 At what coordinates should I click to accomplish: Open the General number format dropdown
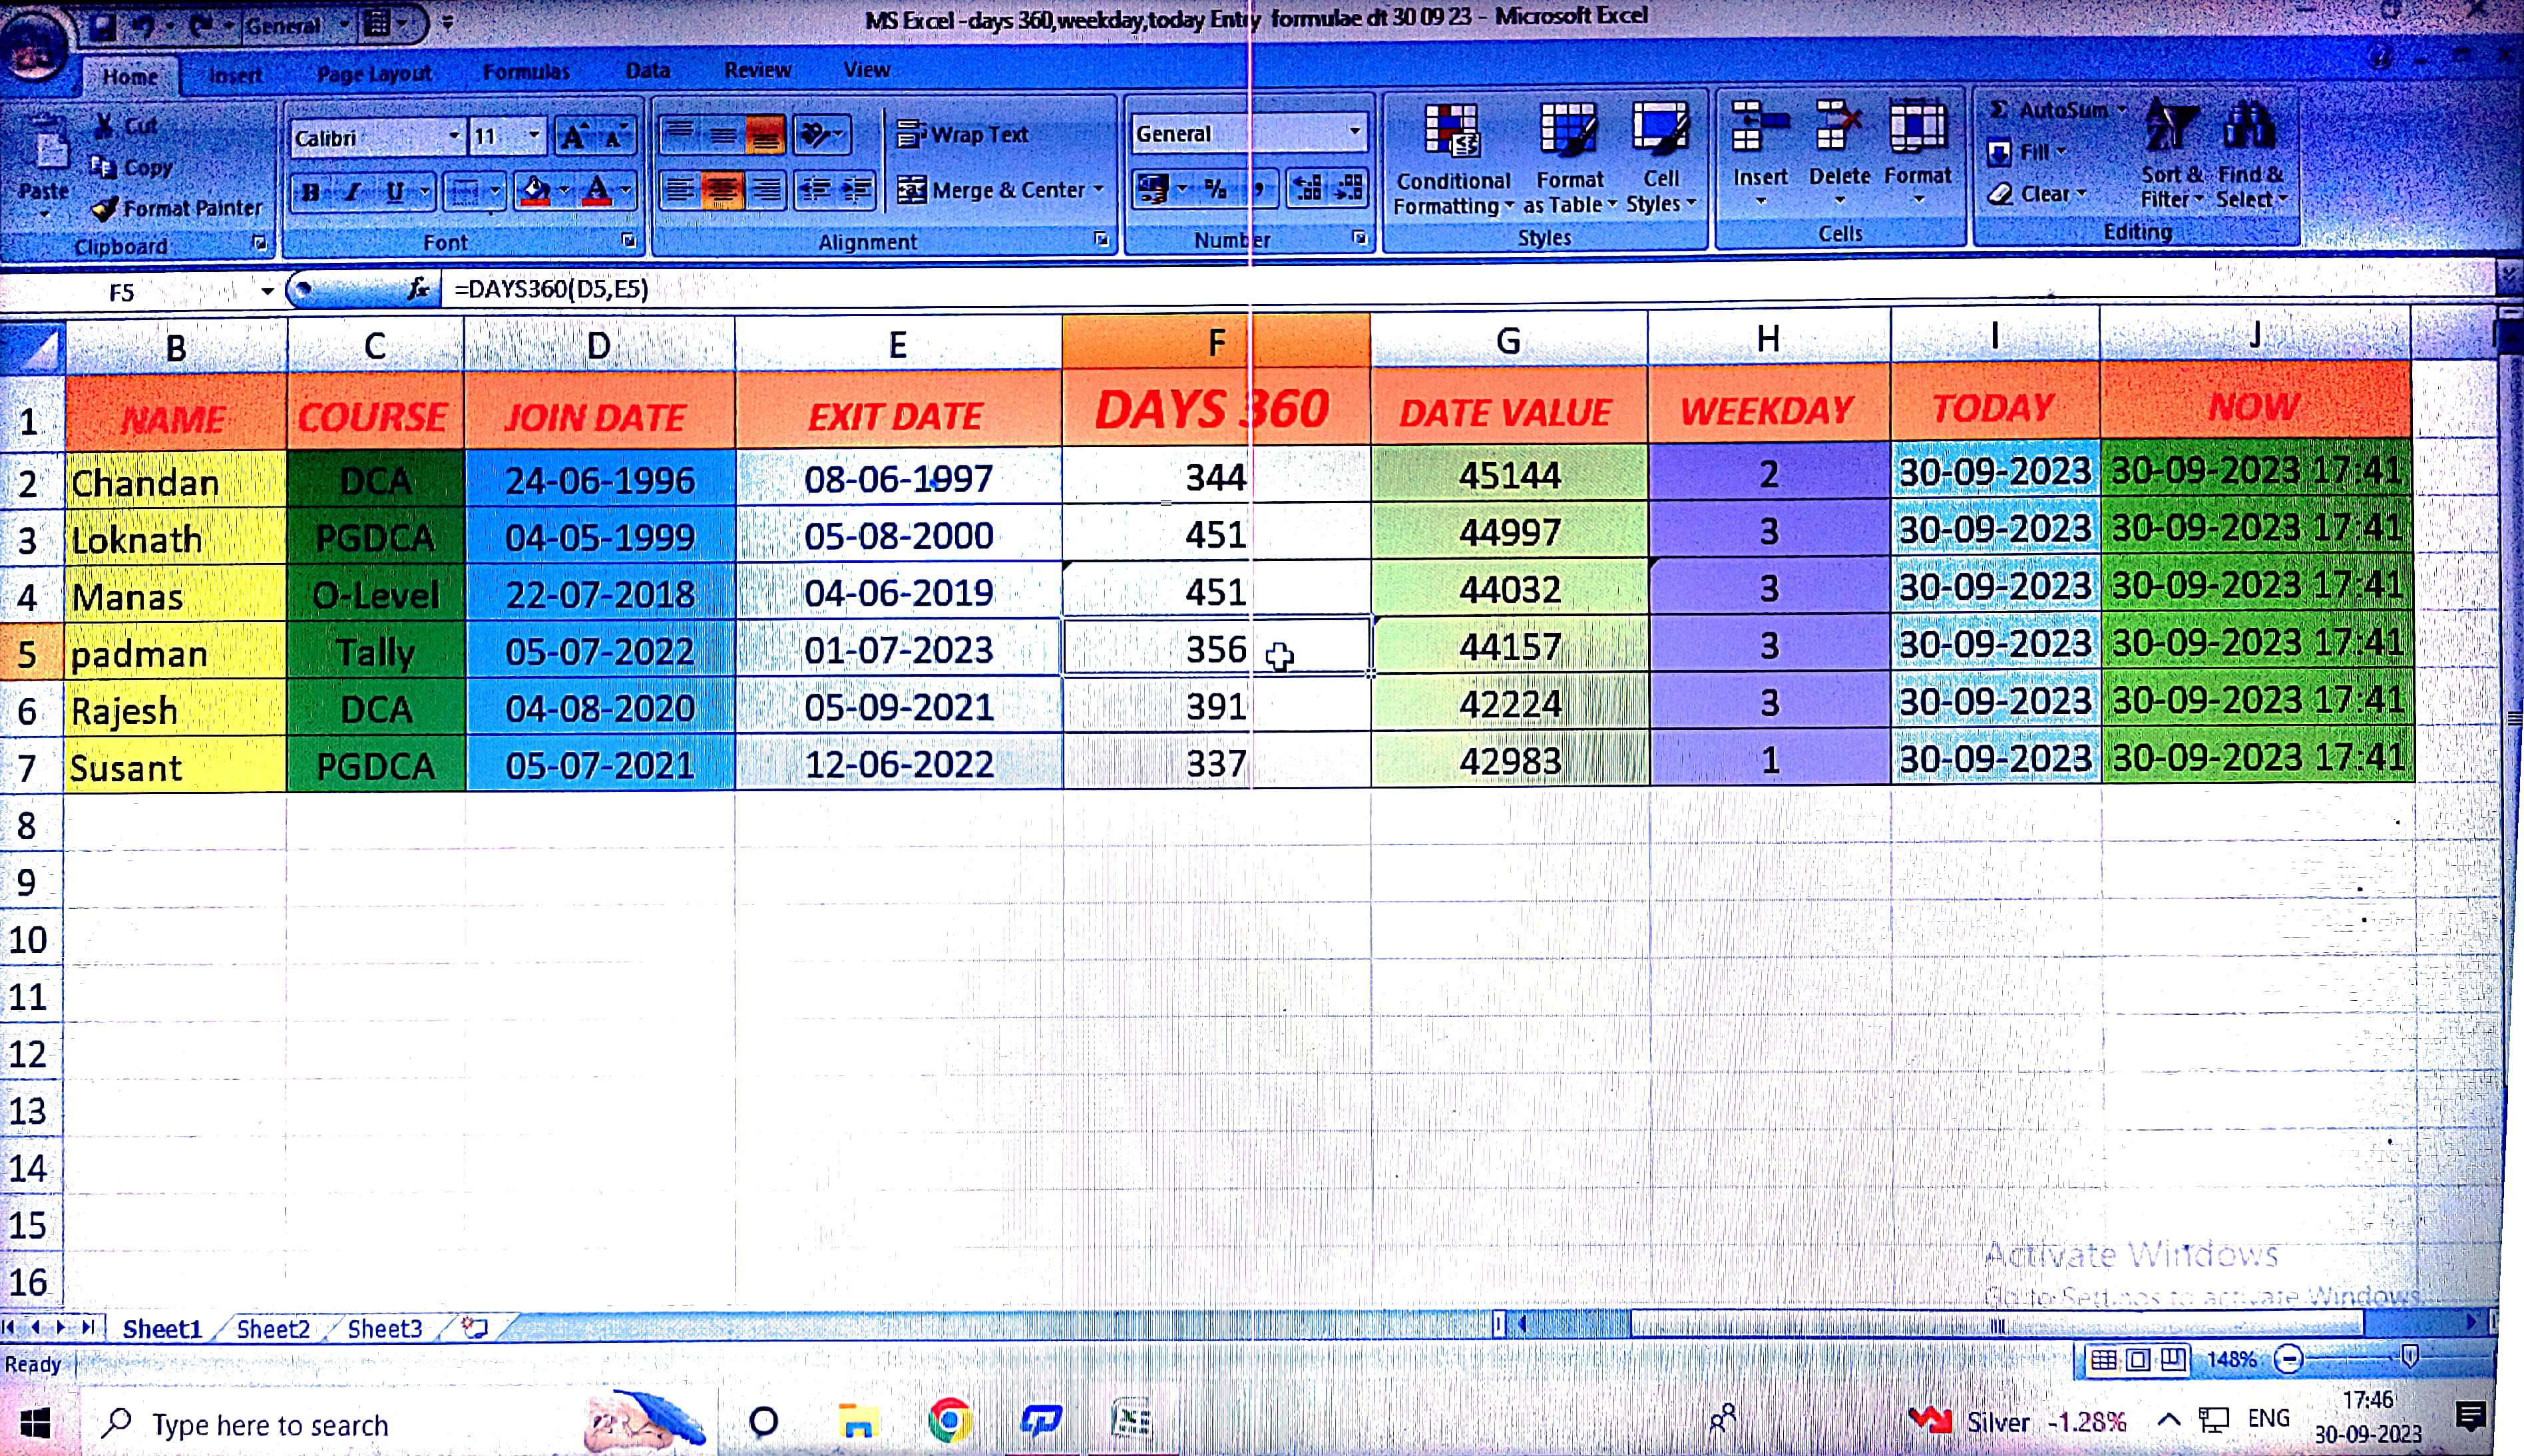[x=1354, y=132]
